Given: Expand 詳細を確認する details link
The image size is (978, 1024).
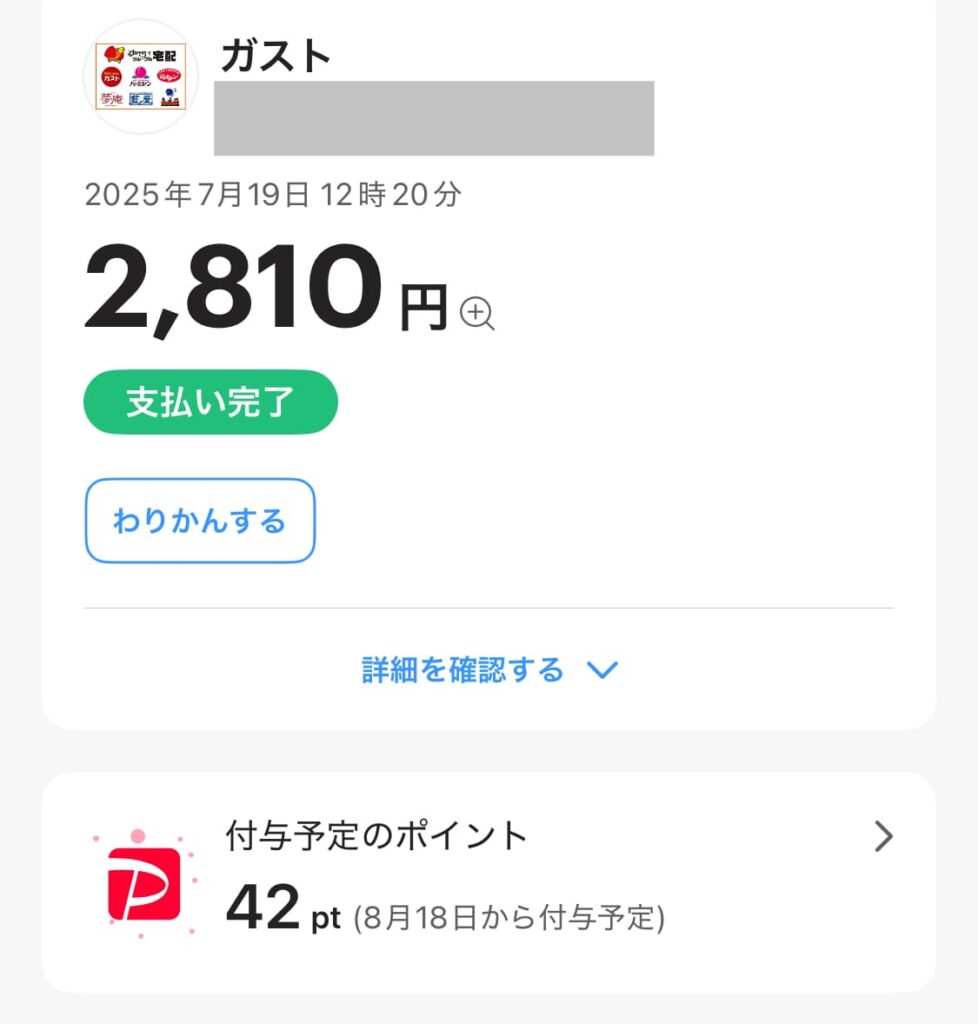Looking at the screenshot, I should pos(490,670).
